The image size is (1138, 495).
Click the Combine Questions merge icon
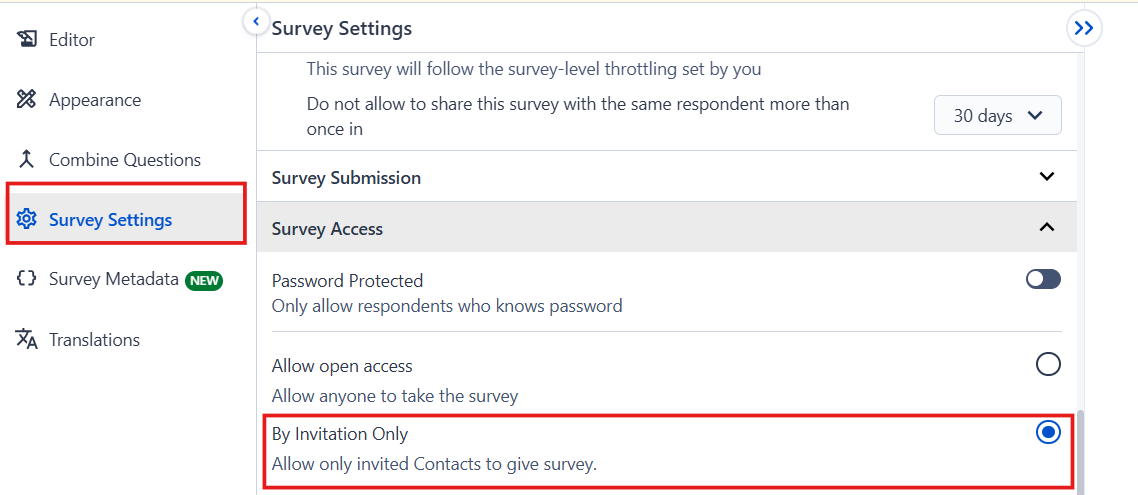pyautogui.click(x=27, y=160)
